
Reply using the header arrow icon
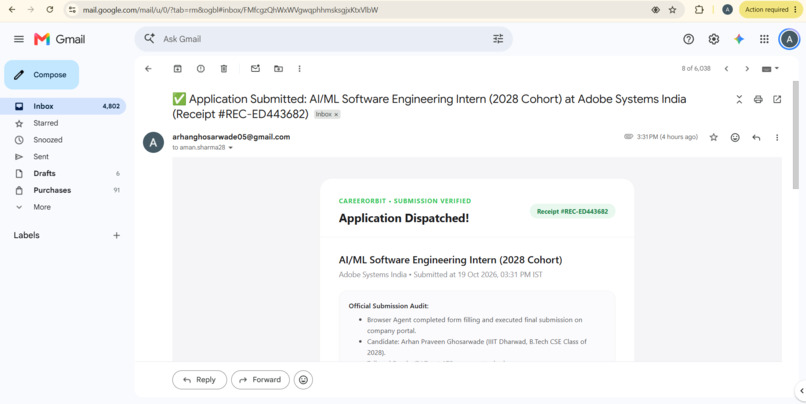pyautogui.click(x=756, y=137)
